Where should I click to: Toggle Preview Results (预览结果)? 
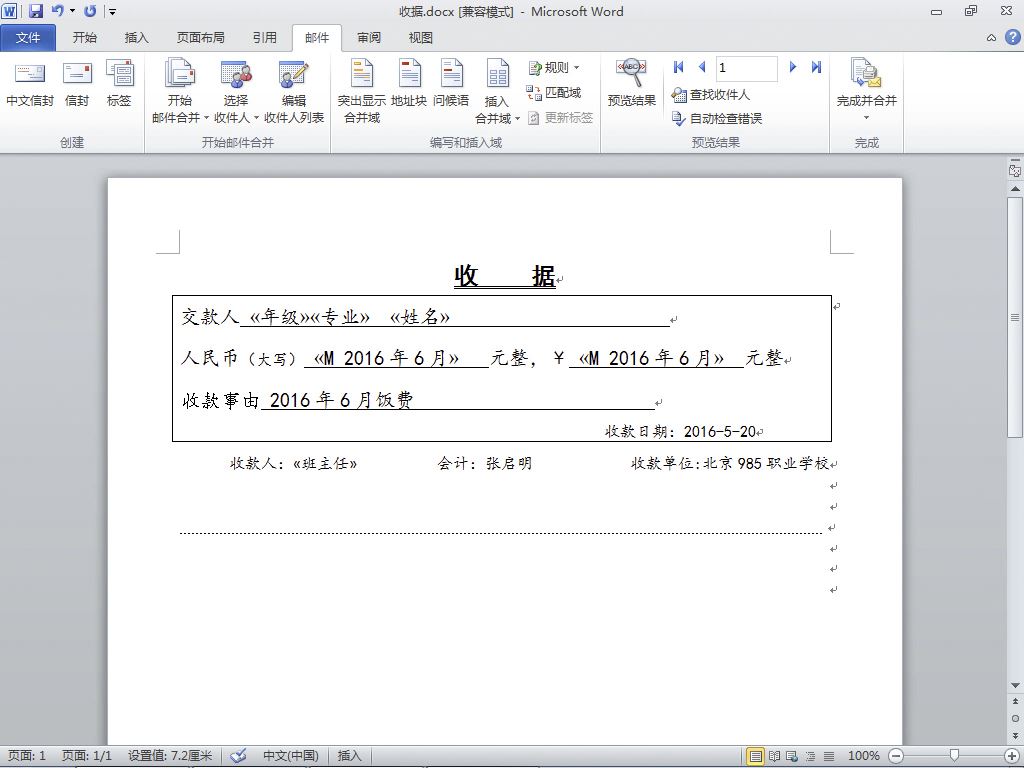632,83
